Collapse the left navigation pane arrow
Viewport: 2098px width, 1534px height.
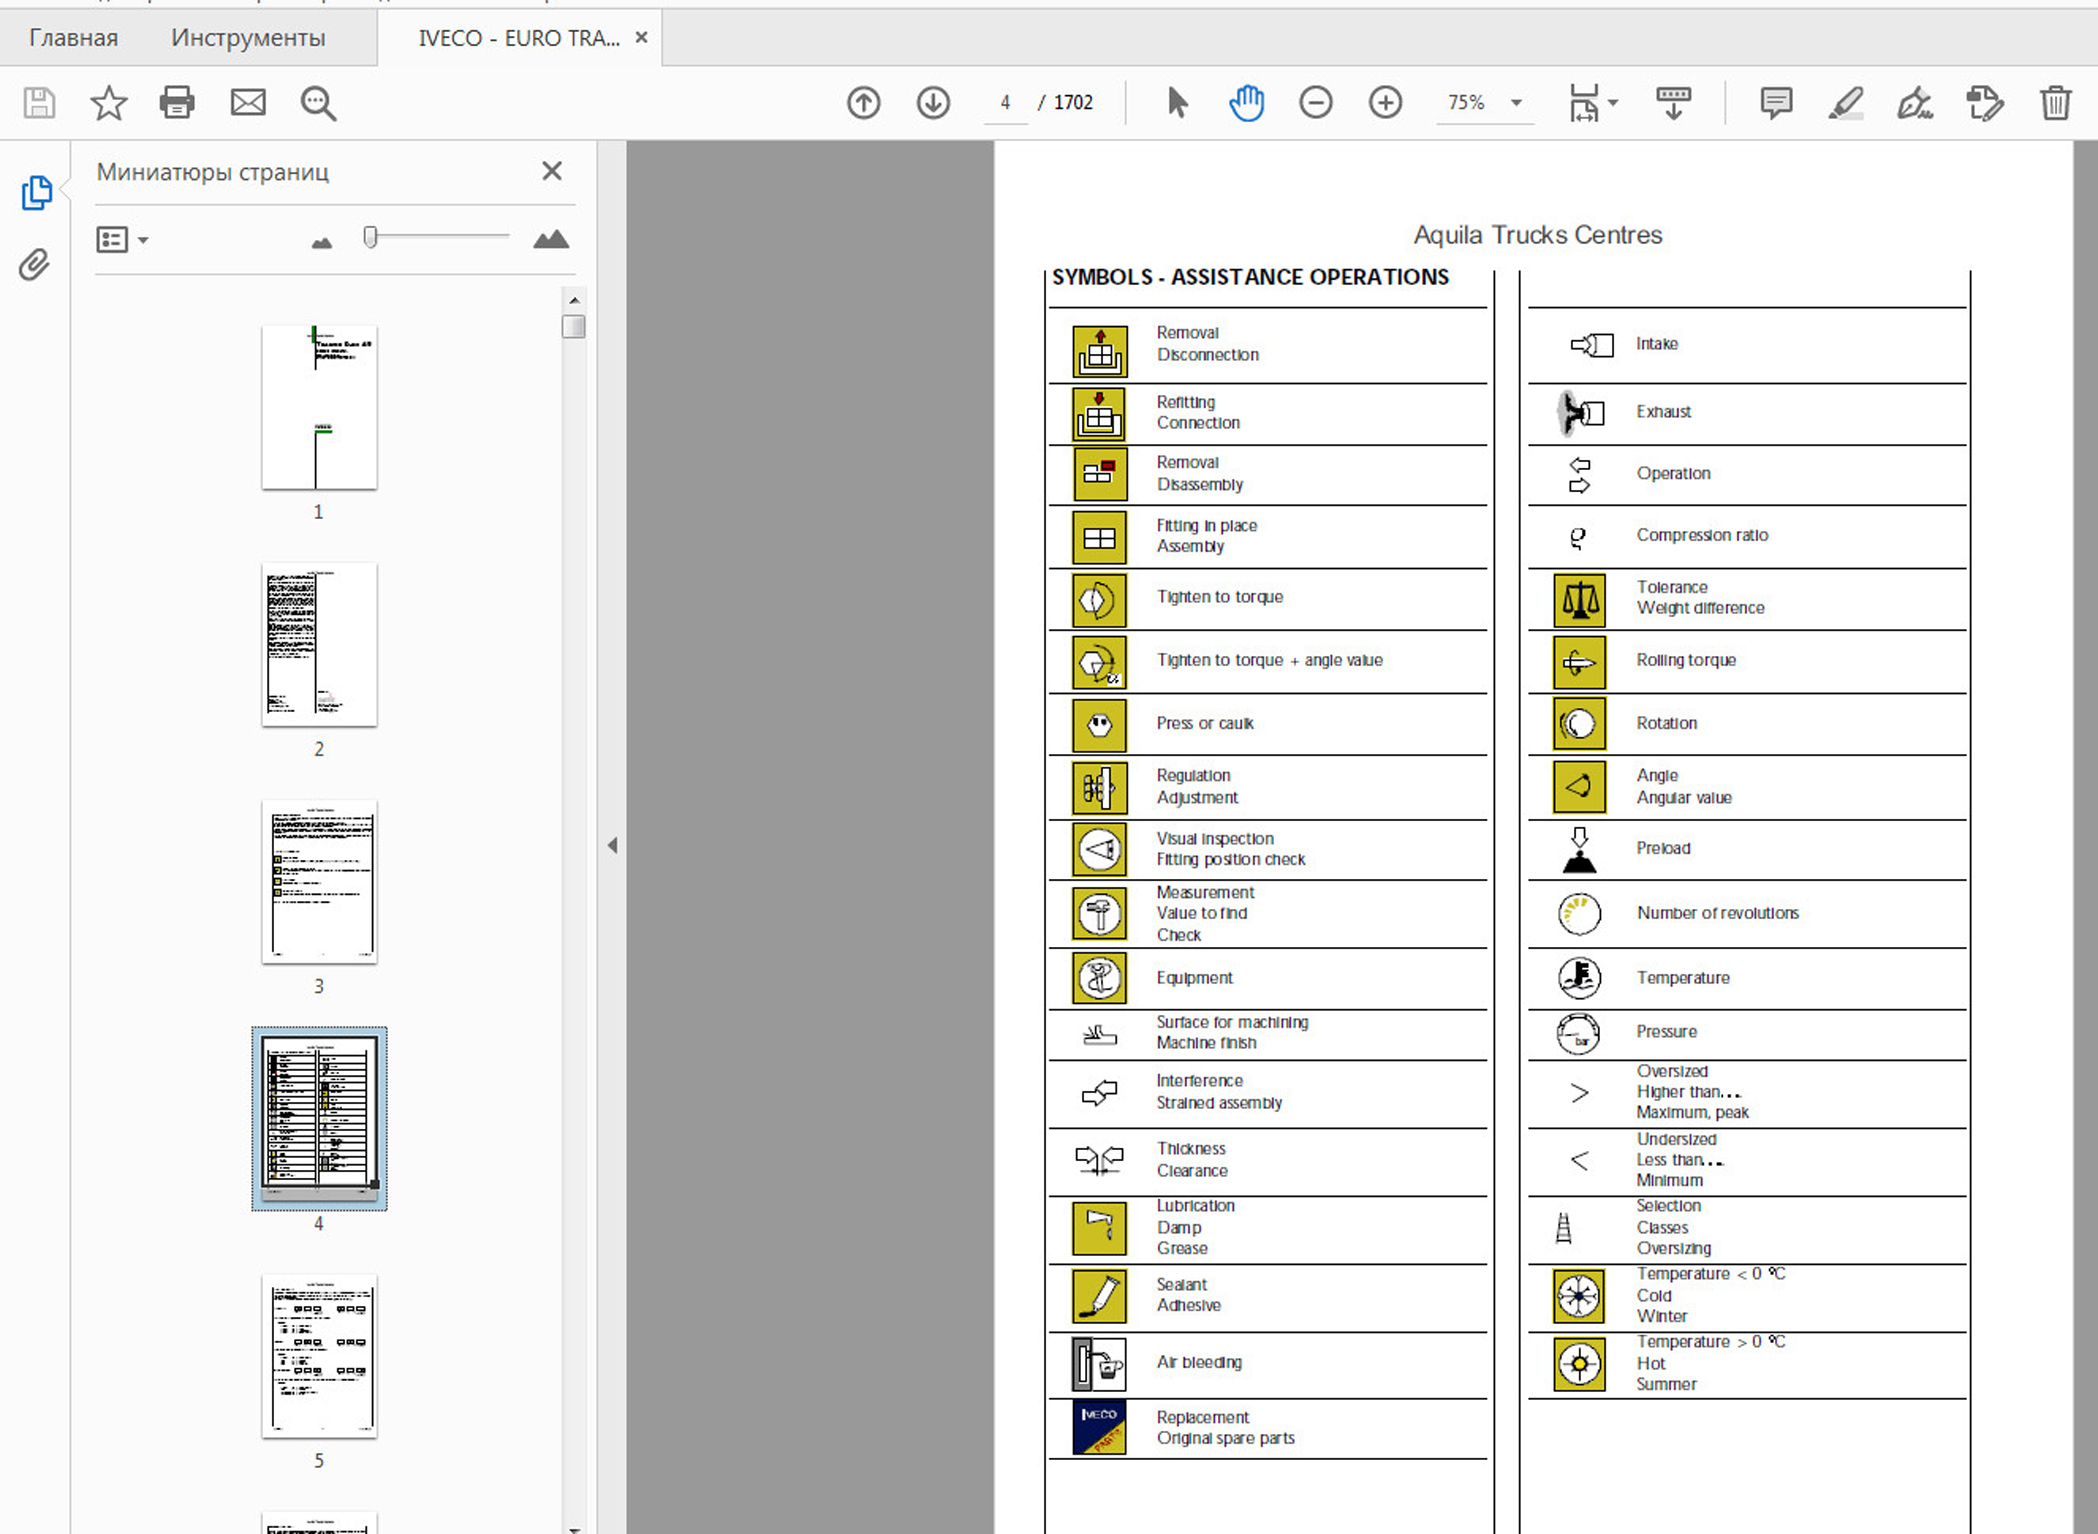(x=612, y=845)
